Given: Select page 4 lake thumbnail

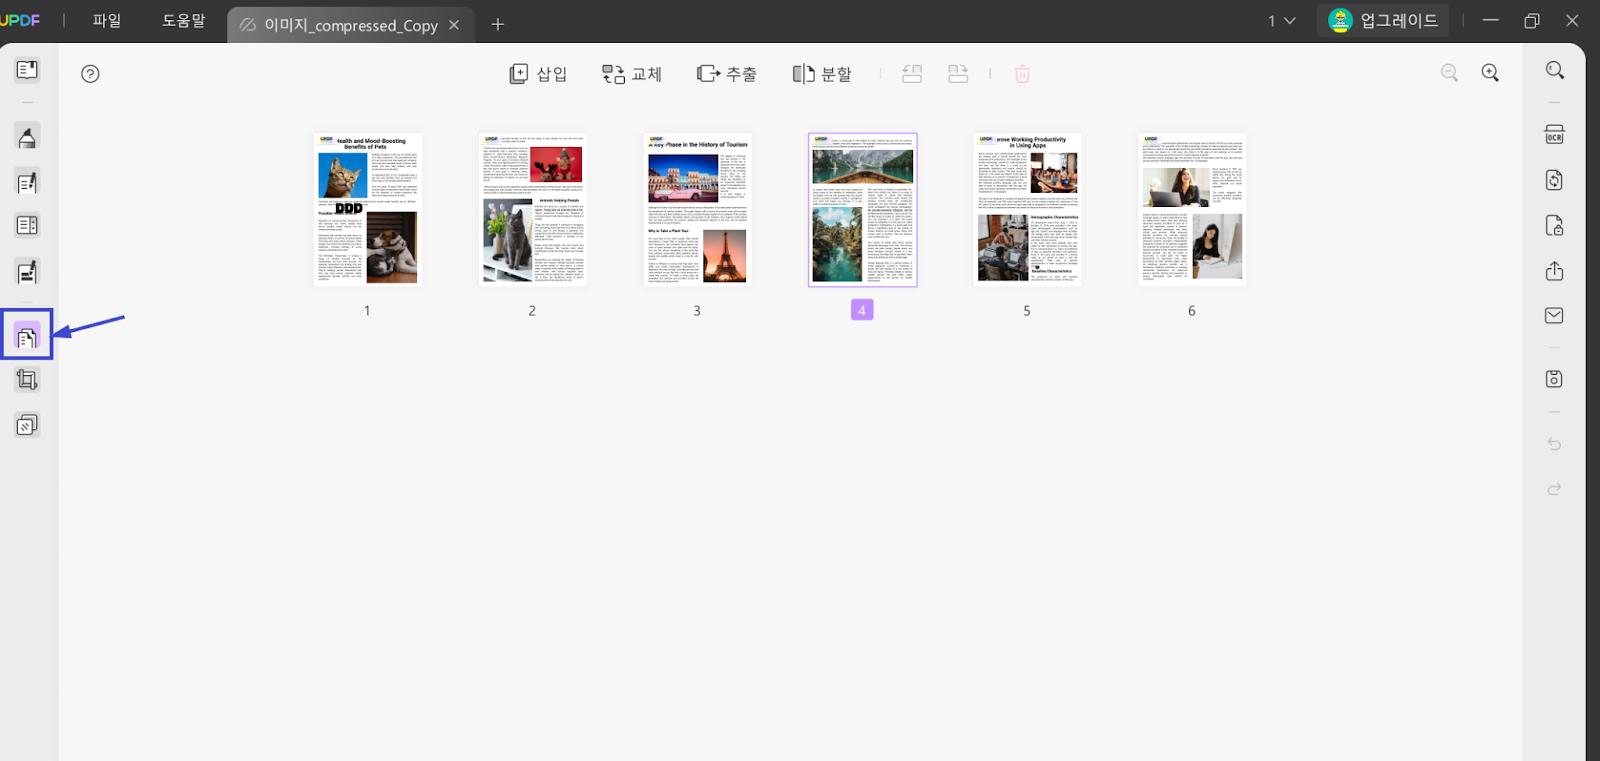Looking at the screenshot, I should click(862, 209).
